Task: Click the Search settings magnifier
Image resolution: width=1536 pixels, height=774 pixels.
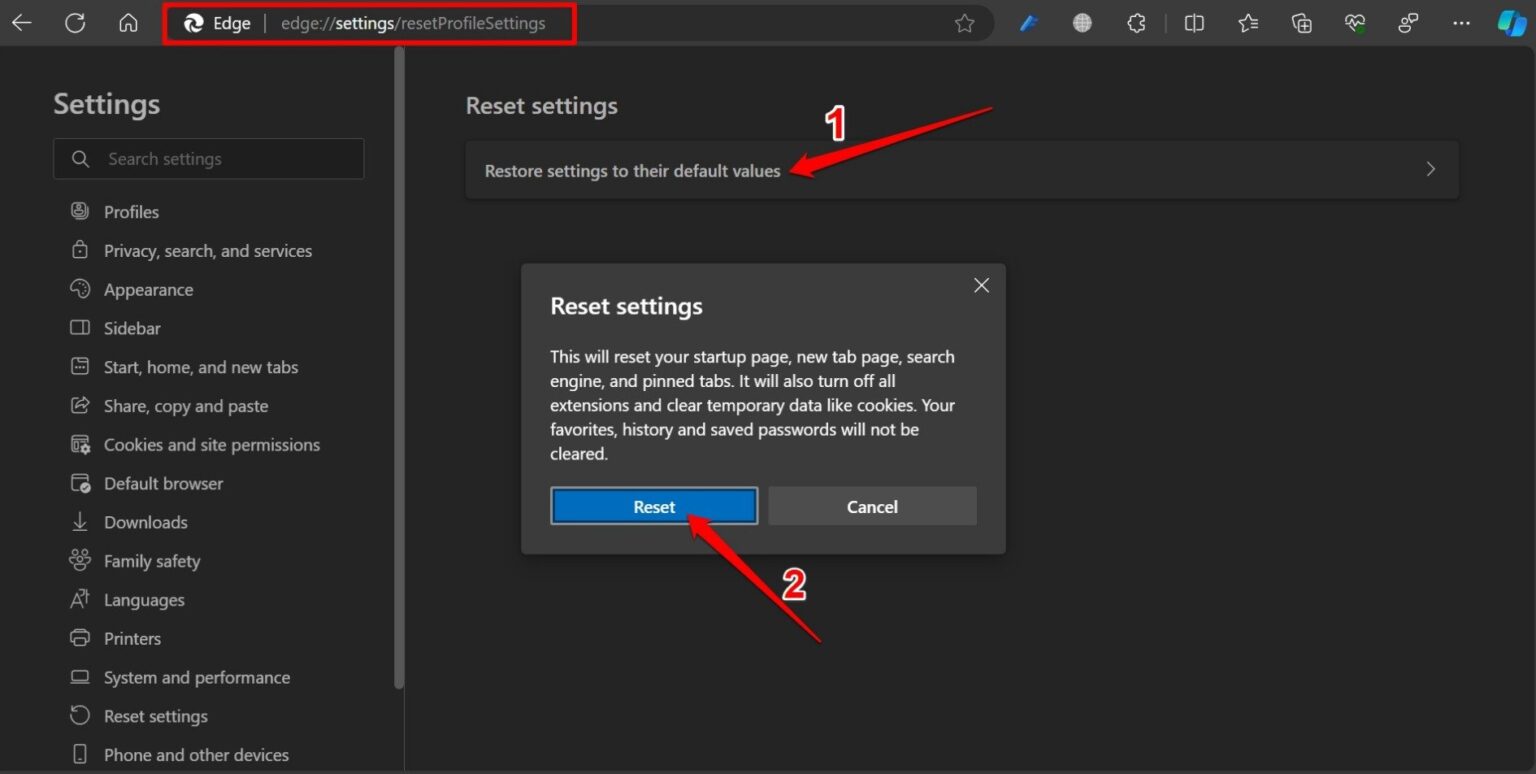Action: tap(80, 158)
